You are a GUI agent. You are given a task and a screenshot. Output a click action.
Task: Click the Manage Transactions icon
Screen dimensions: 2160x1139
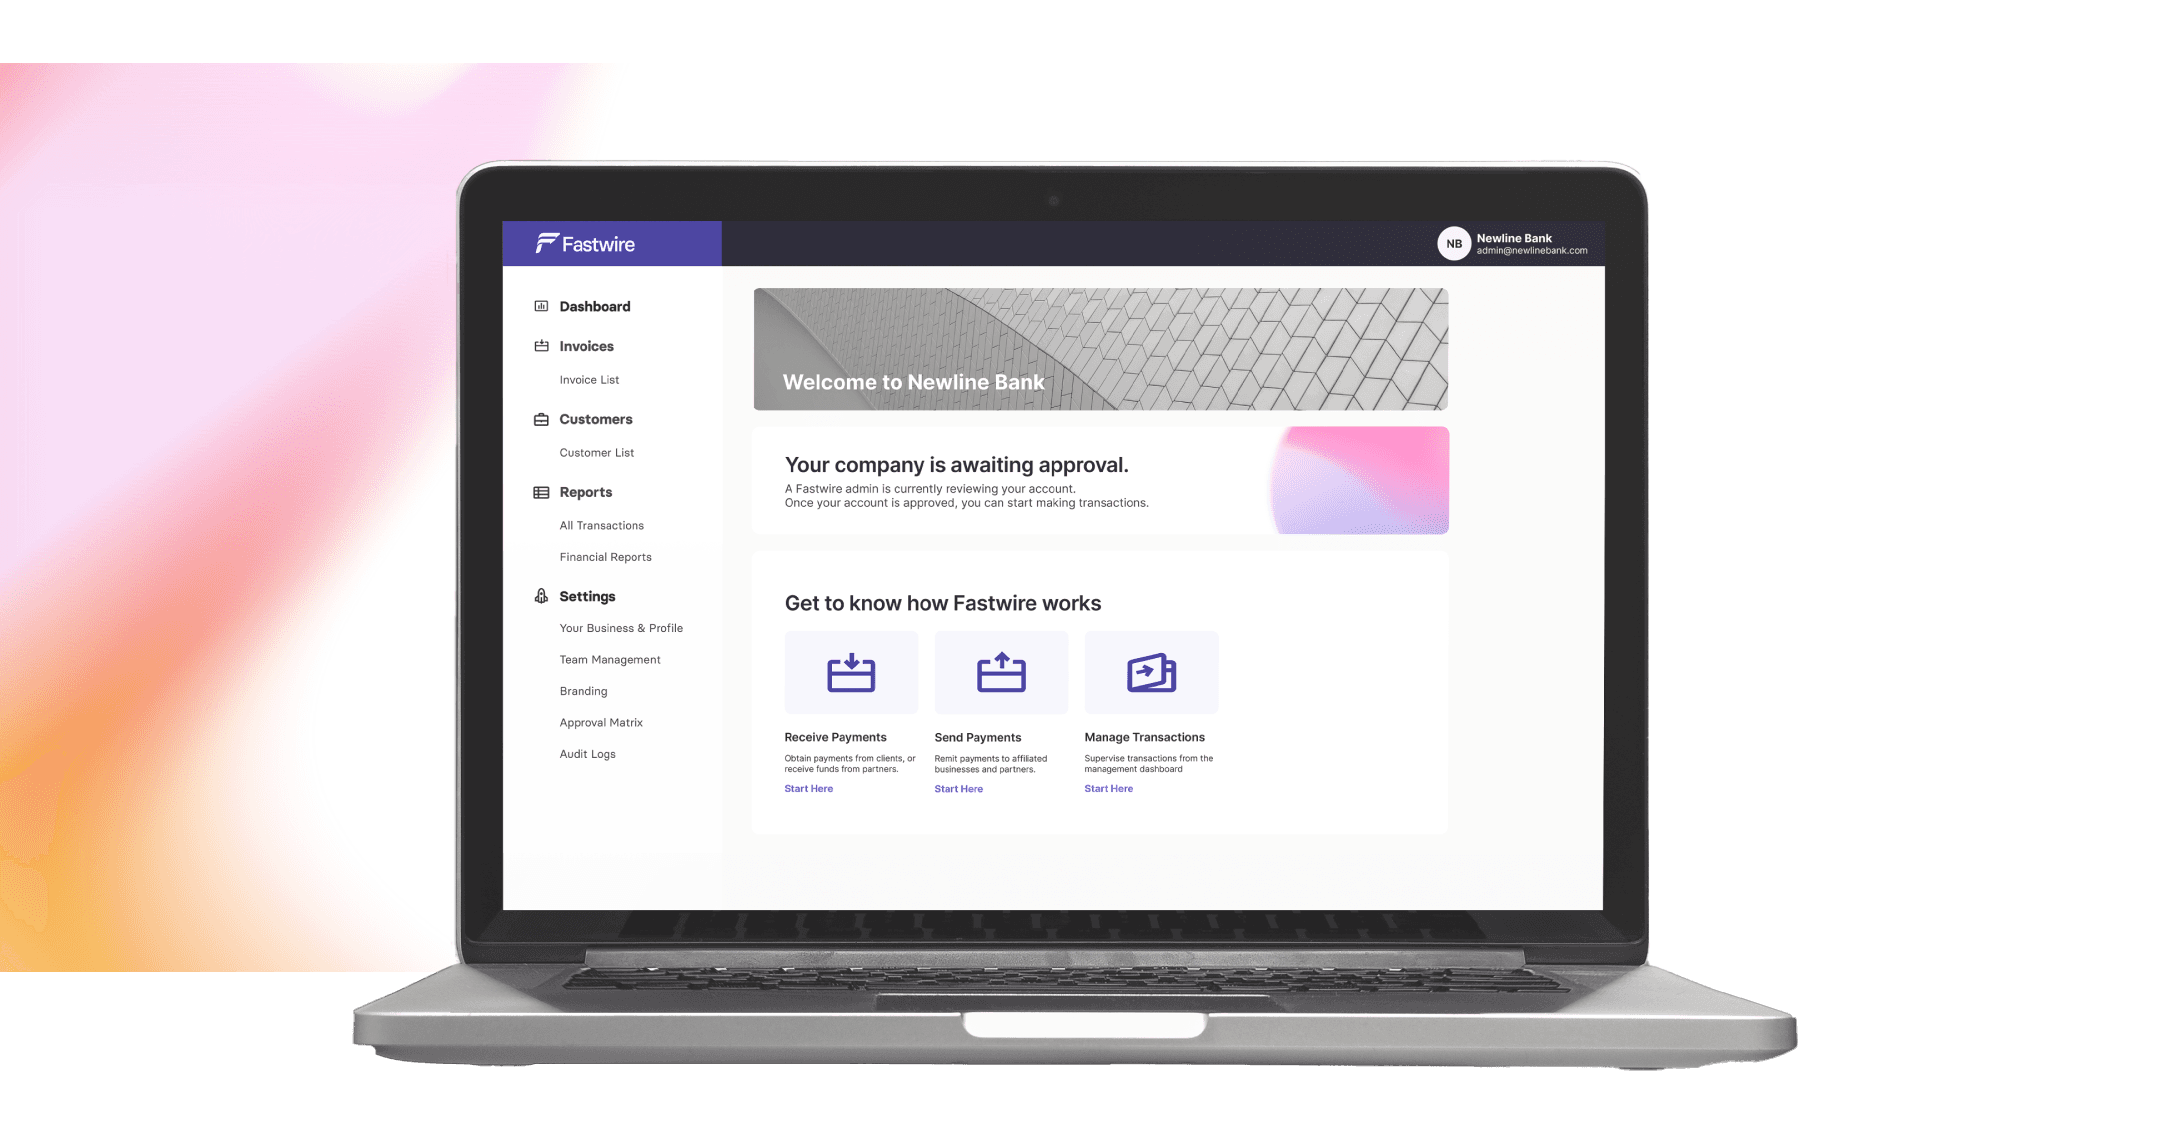pos(1151,675)
